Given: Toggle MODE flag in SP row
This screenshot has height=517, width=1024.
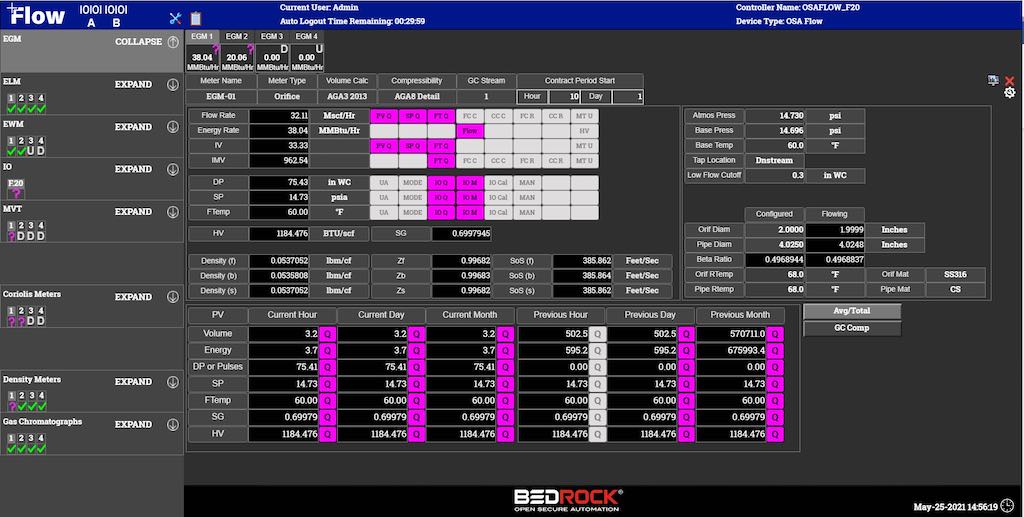Looking at the screenshot, I should pyautogui.click(x=413, y=197).
